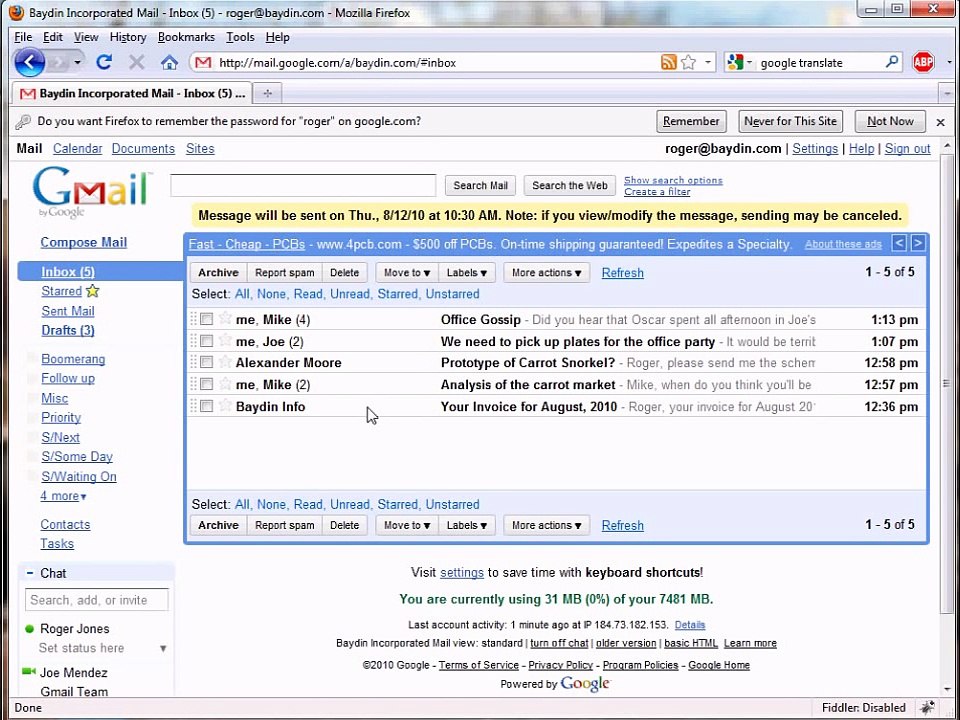Tick the Alexander Moore message checkbox
This screenshot has width=960, height=720.
206,362
